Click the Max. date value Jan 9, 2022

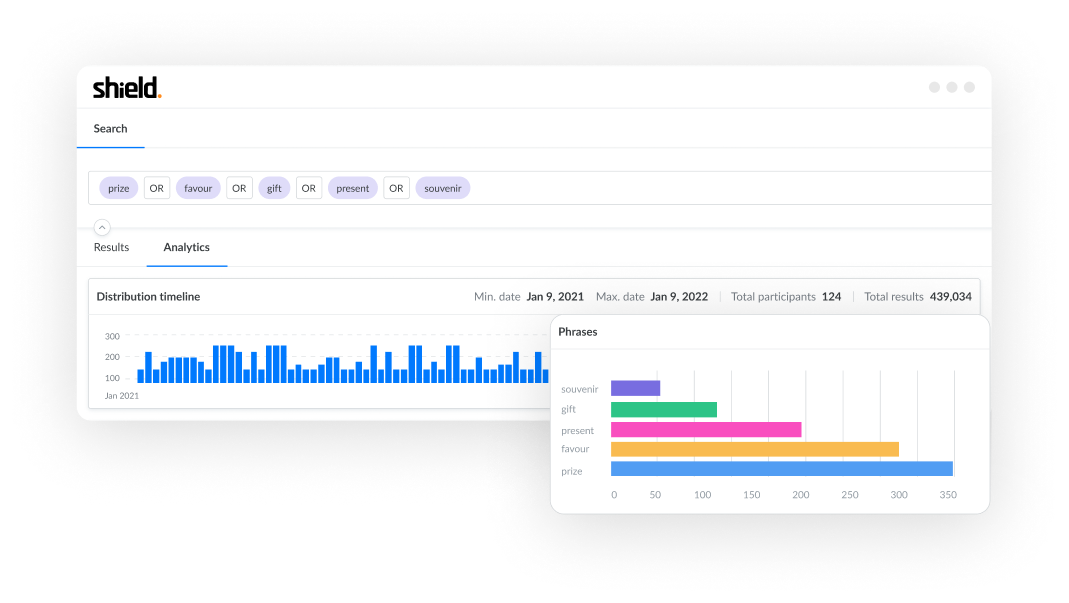pos(678,297)
